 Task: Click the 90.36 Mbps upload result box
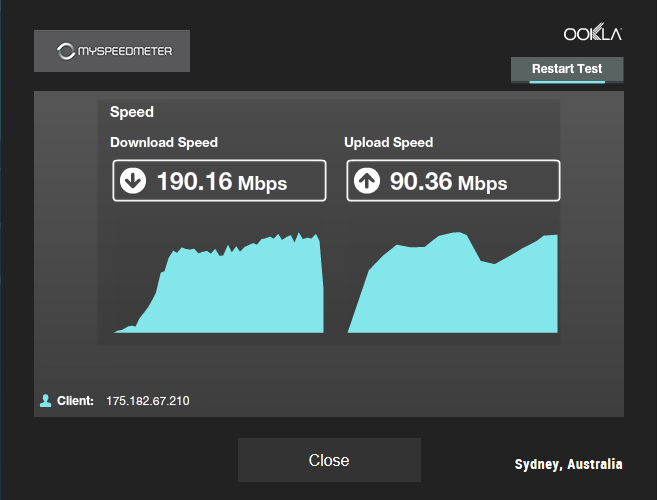(453, 181)
